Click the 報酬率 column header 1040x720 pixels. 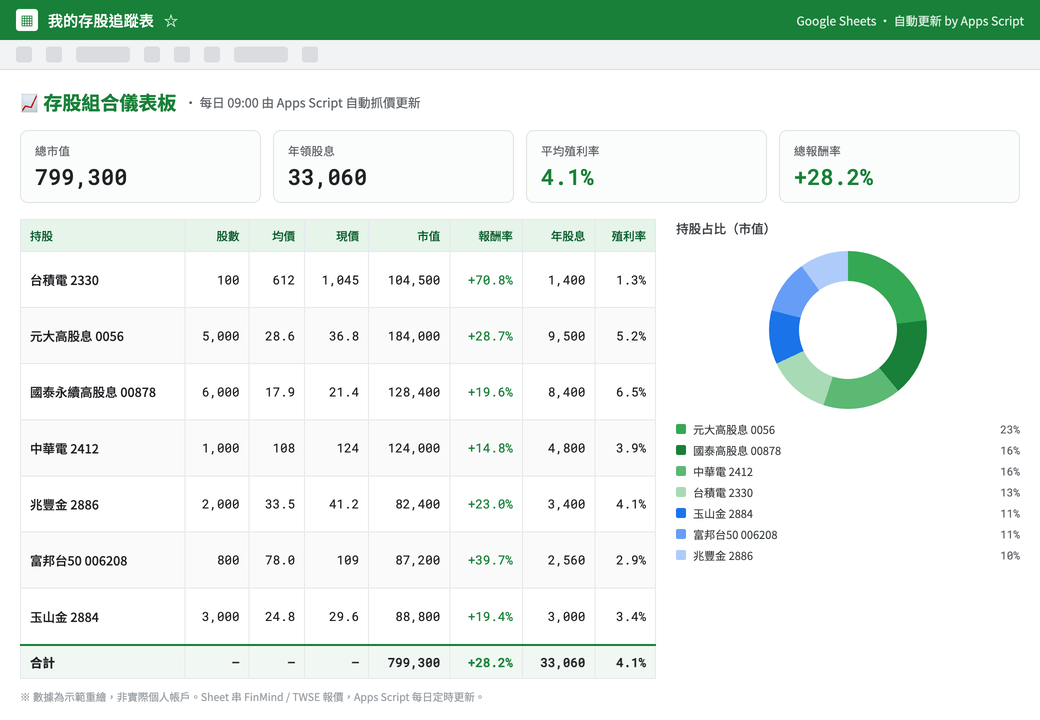click(486, 236)
